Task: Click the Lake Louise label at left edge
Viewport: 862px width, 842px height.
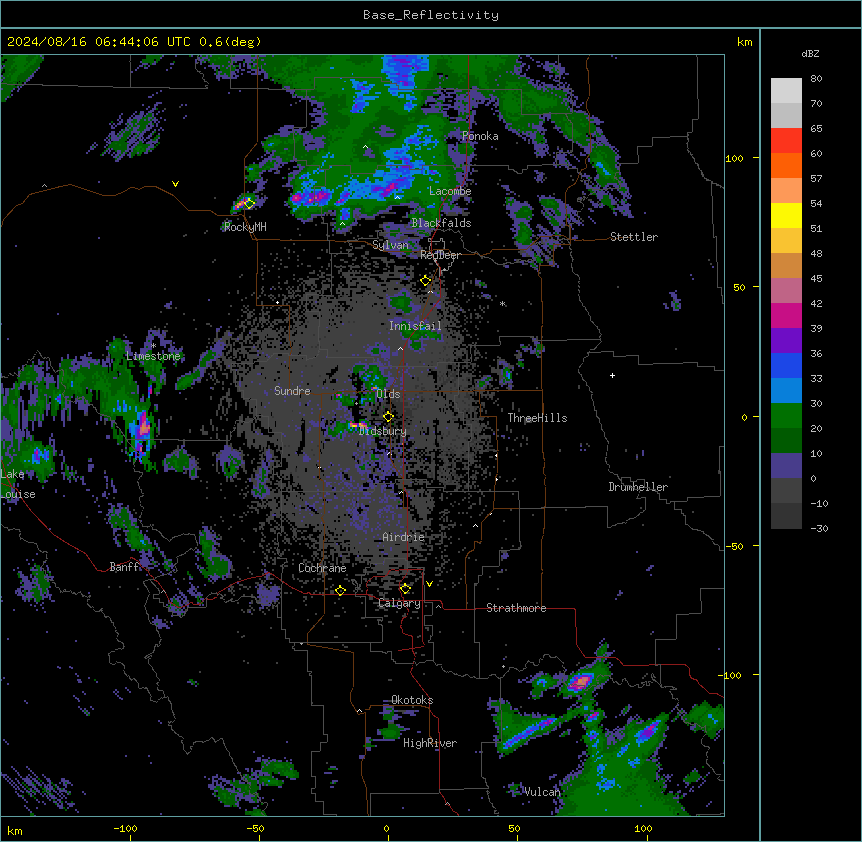Action: (x=18, y=484)
